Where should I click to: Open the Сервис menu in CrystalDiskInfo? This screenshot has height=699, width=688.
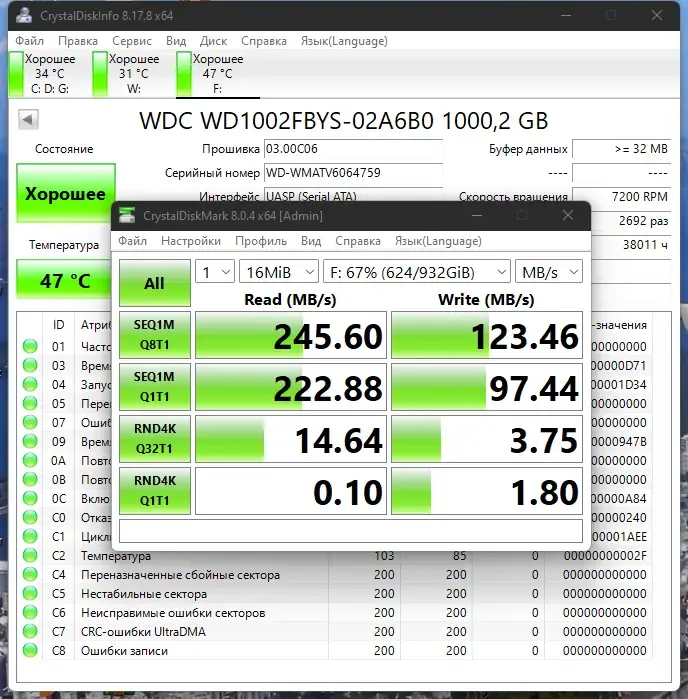click(x=132, y=41)
